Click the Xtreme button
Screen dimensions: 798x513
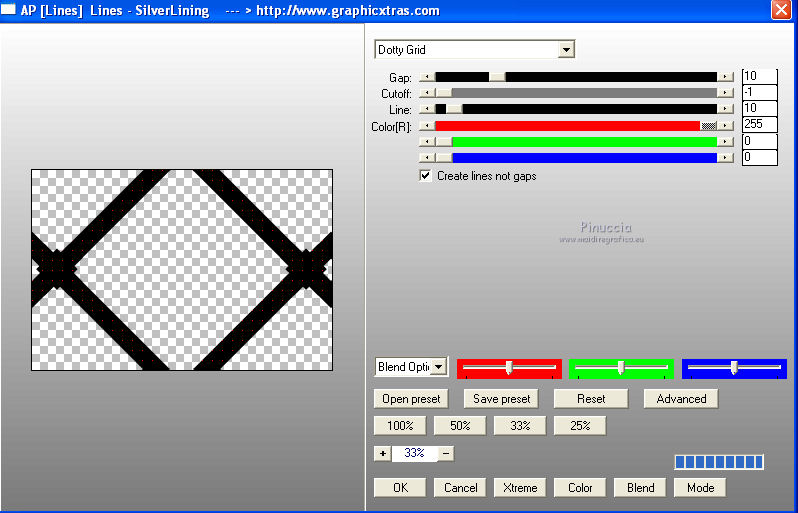pos(520,488)
